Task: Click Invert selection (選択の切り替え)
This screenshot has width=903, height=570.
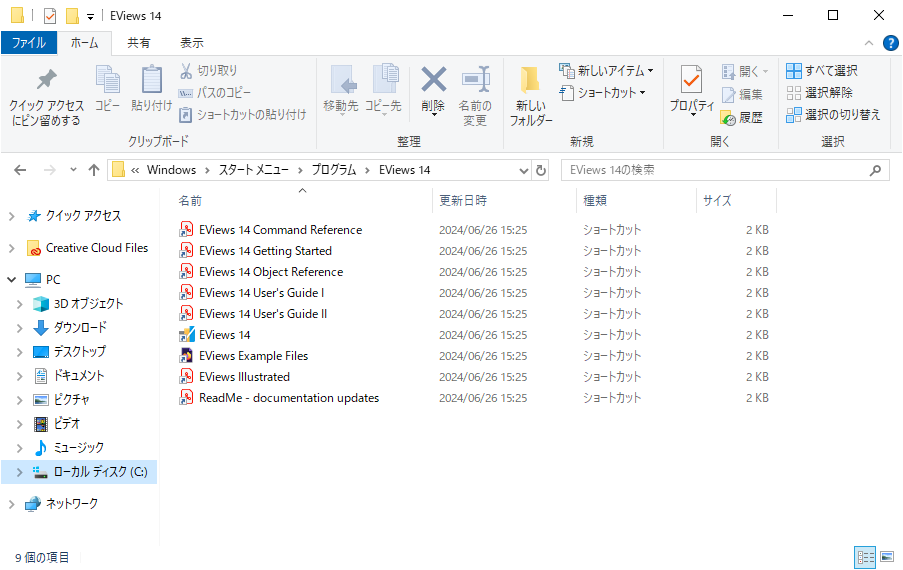Action: (833, 115)
